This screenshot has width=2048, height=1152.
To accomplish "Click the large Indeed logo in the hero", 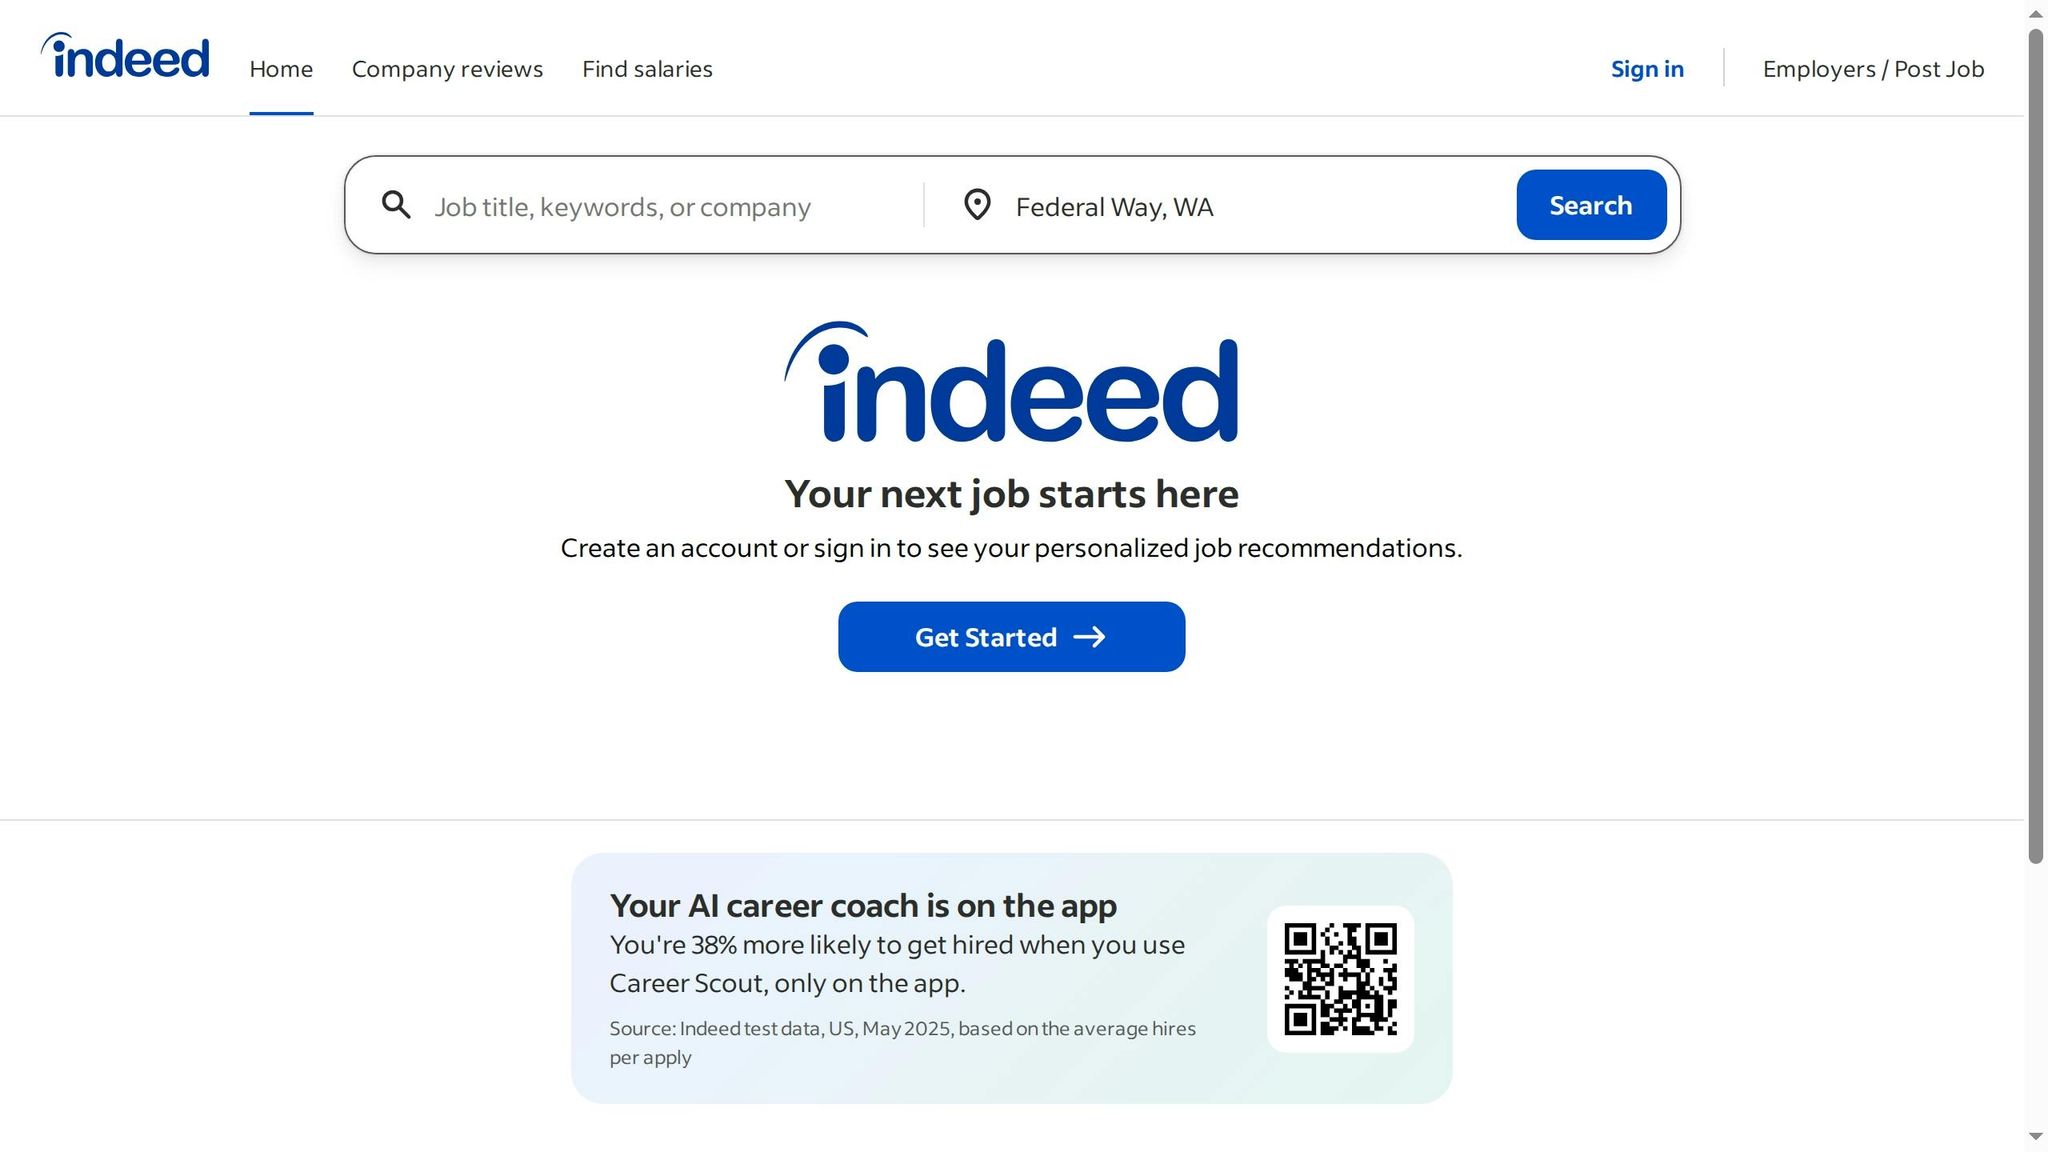I will point(1011,384).
